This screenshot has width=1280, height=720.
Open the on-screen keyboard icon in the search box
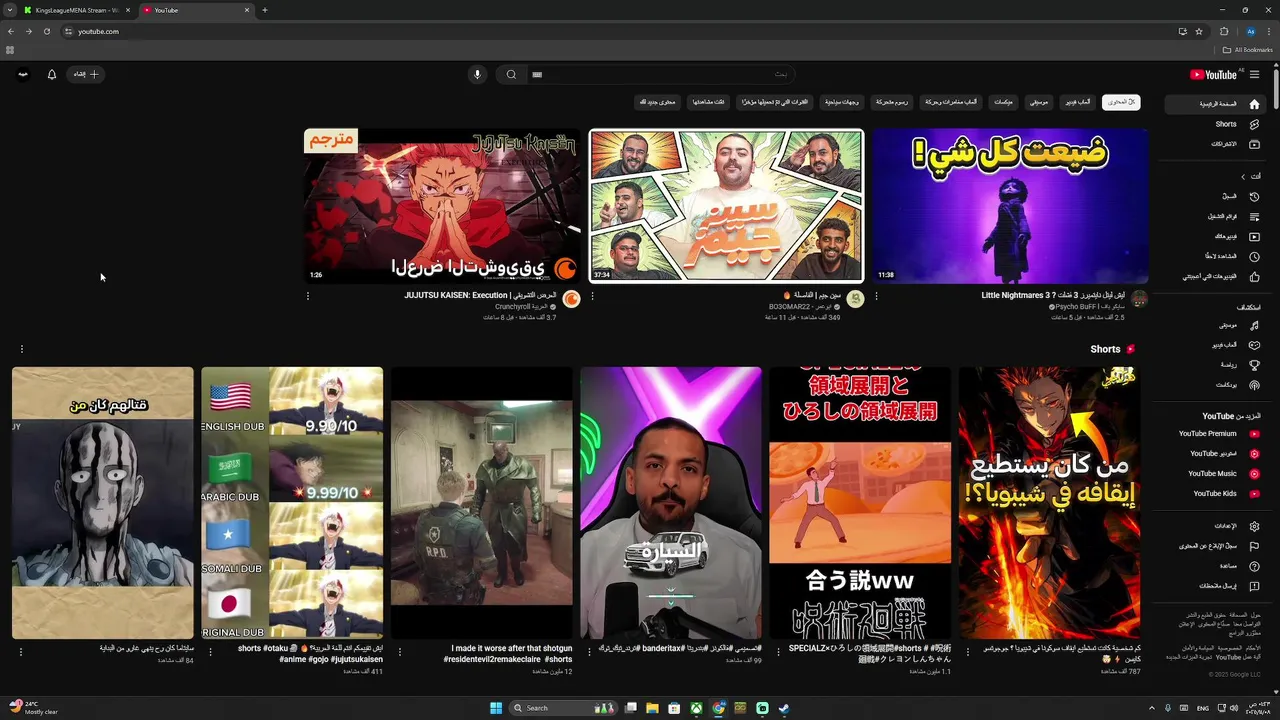tap(537, 74)
